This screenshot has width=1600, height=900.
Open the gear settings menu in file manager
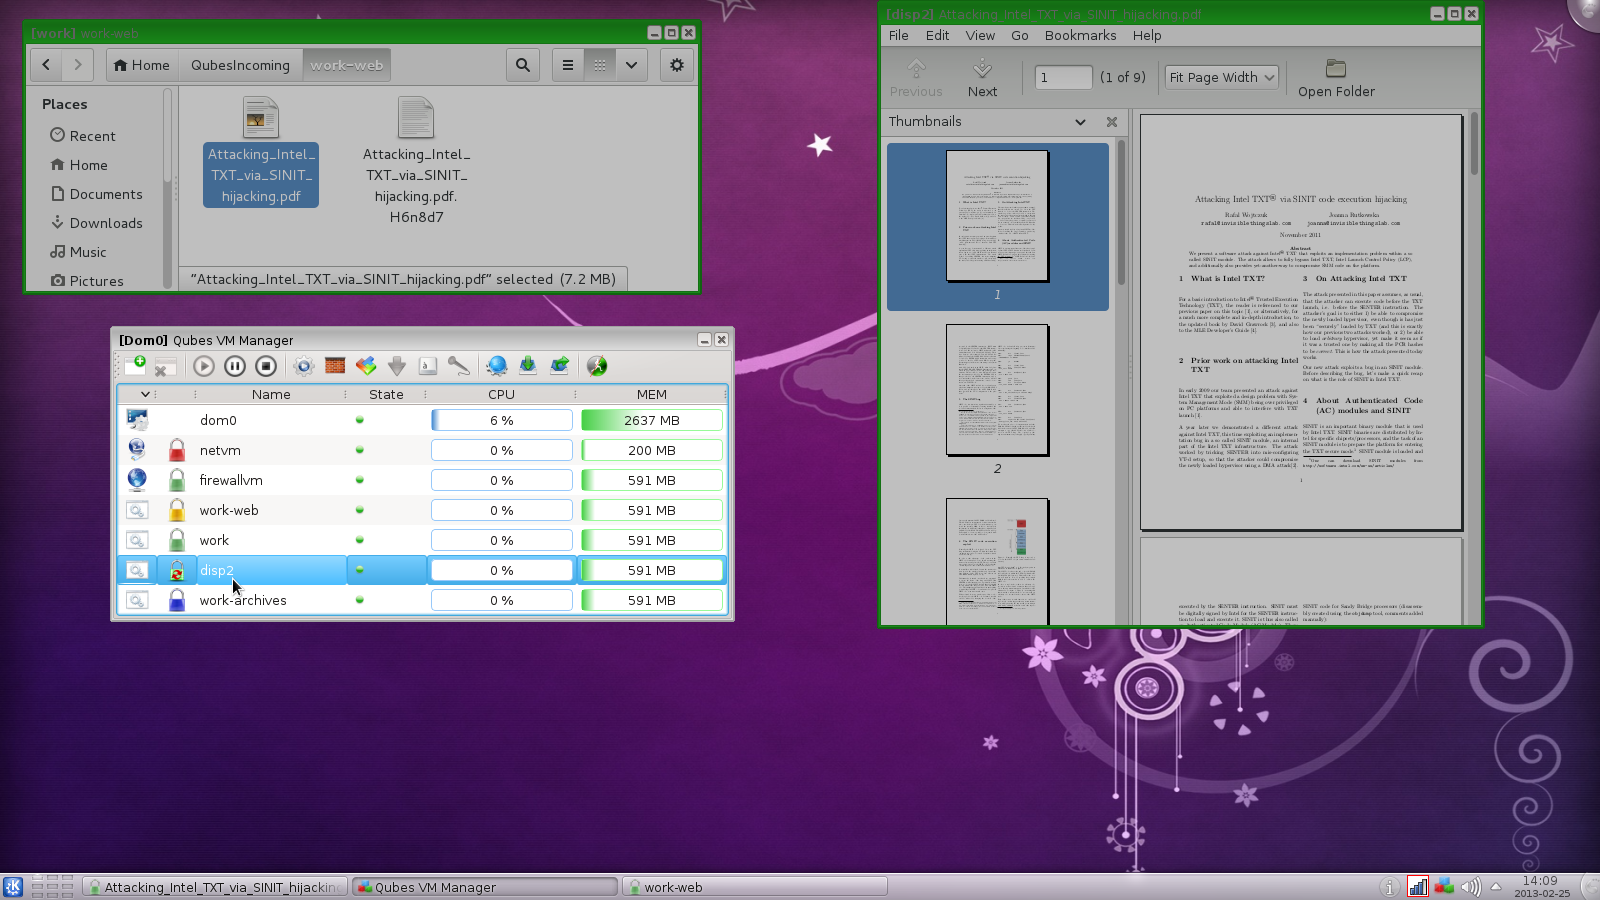(x=677, y=65)
